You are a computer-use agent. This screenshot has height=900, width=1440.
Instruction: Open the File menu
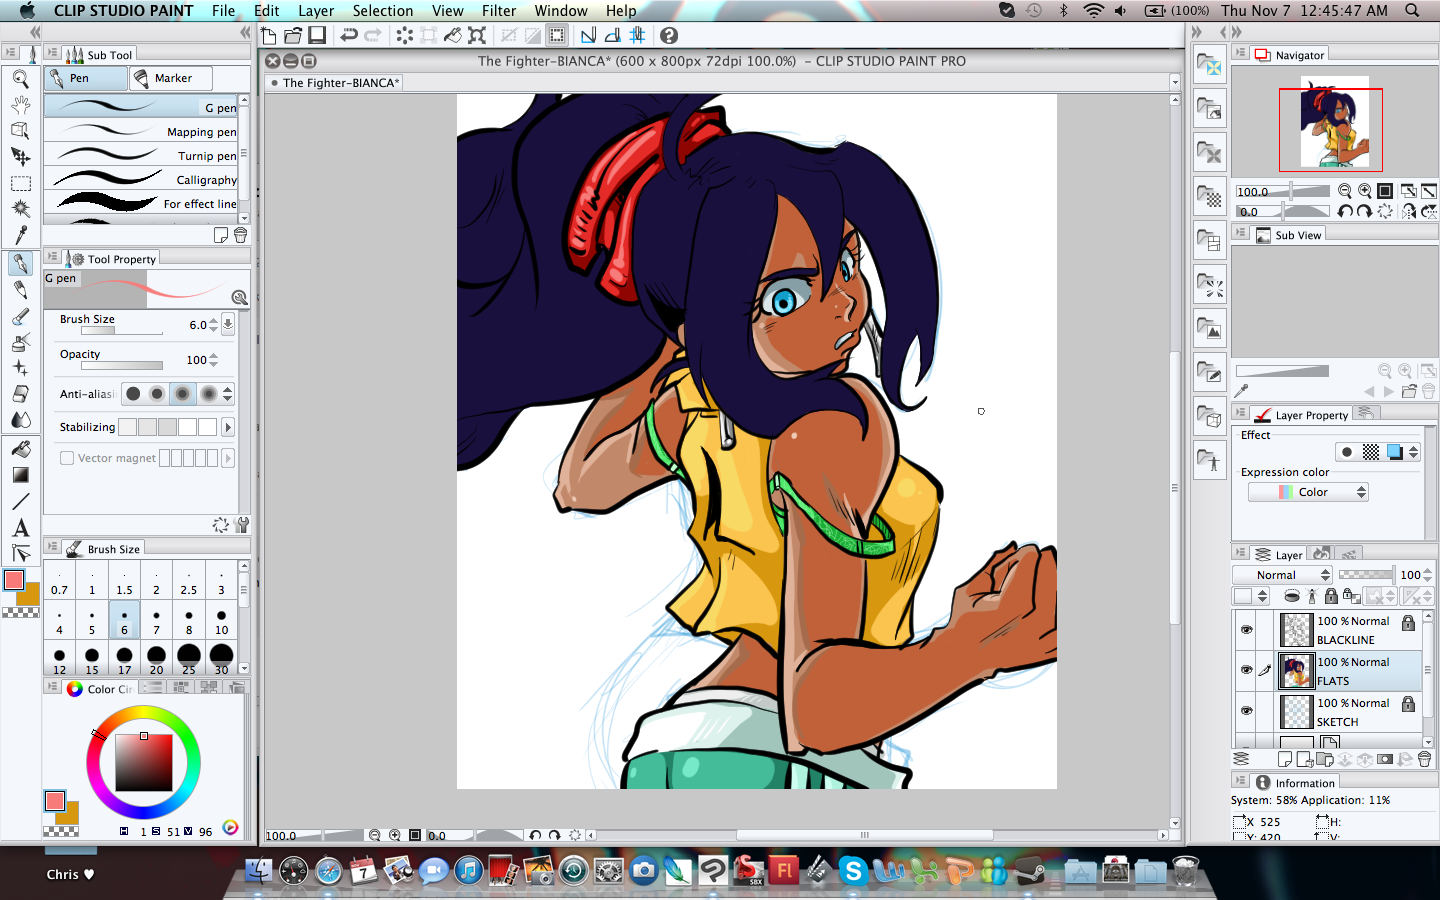[x=224, y=10]
